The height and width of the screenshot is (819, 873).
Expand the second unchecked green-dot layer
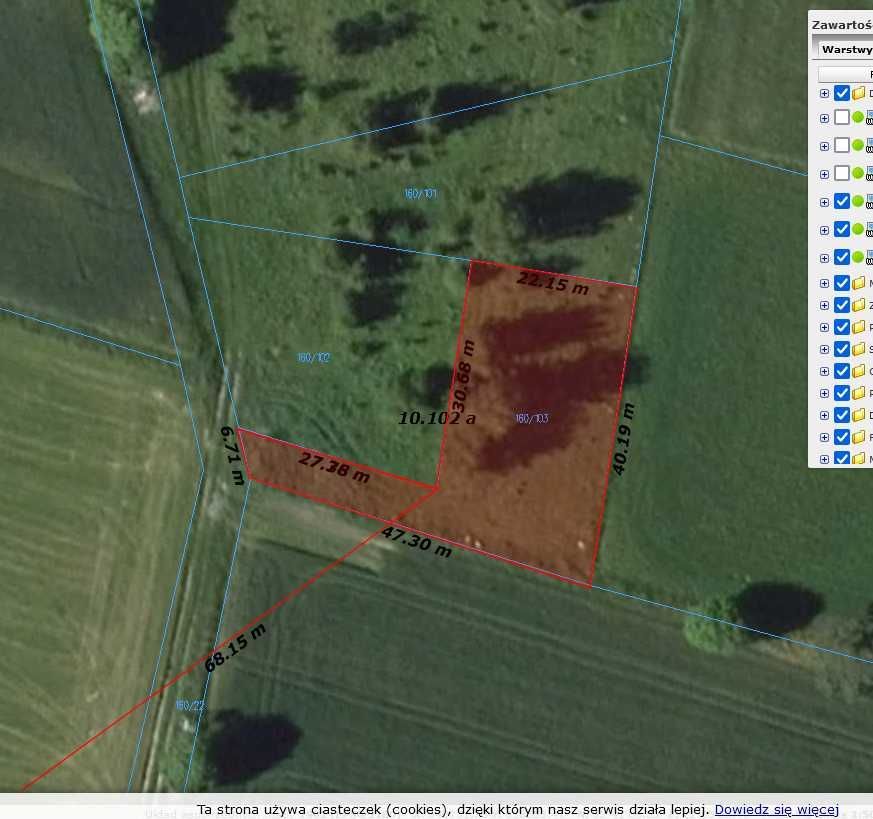825,146
